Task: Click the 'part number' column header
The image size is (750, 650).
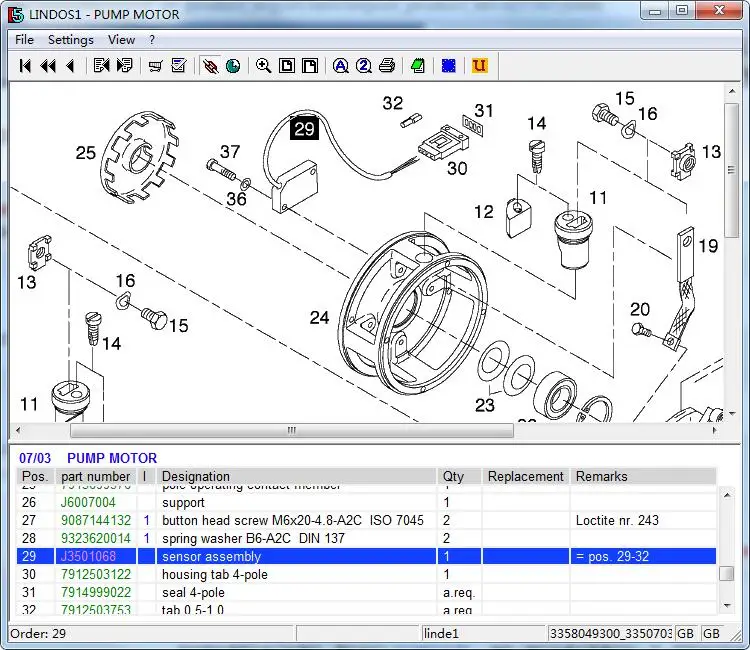Action: click(96, 476)
